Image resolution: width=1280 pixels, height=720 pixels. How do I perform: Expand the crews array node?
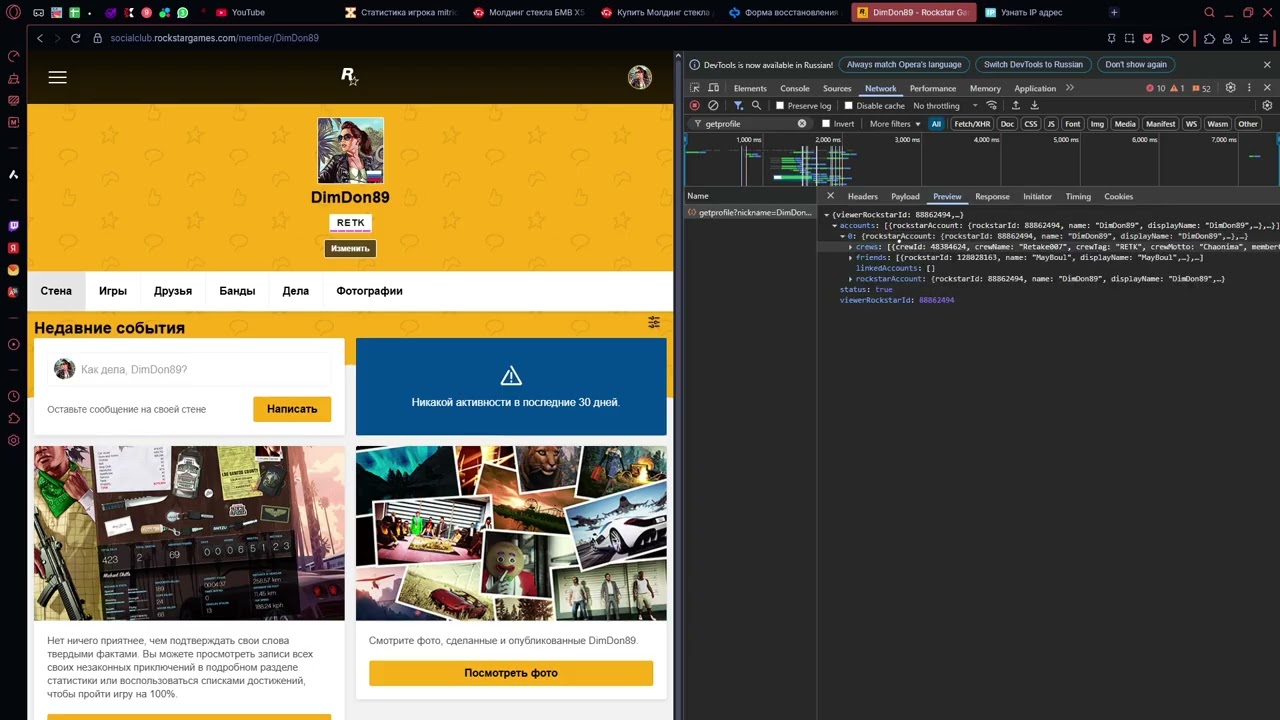[851, 247]
